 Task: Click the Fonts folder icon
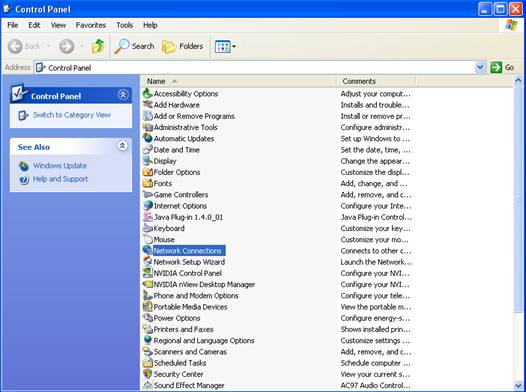pyautogui.click(x=148, y=183)
